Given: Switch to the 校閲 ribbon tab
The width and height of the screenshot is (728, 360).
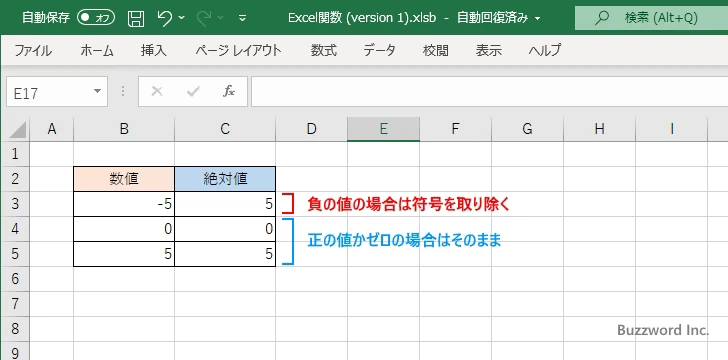Looking at the screenshot, I should [436, 50].
